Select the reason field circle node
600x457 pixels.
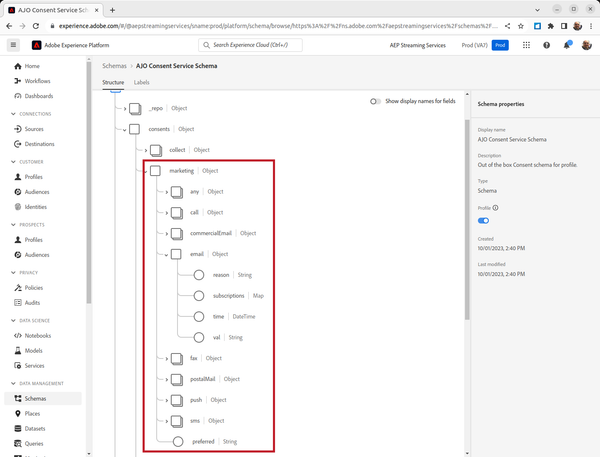click(199, 275)
